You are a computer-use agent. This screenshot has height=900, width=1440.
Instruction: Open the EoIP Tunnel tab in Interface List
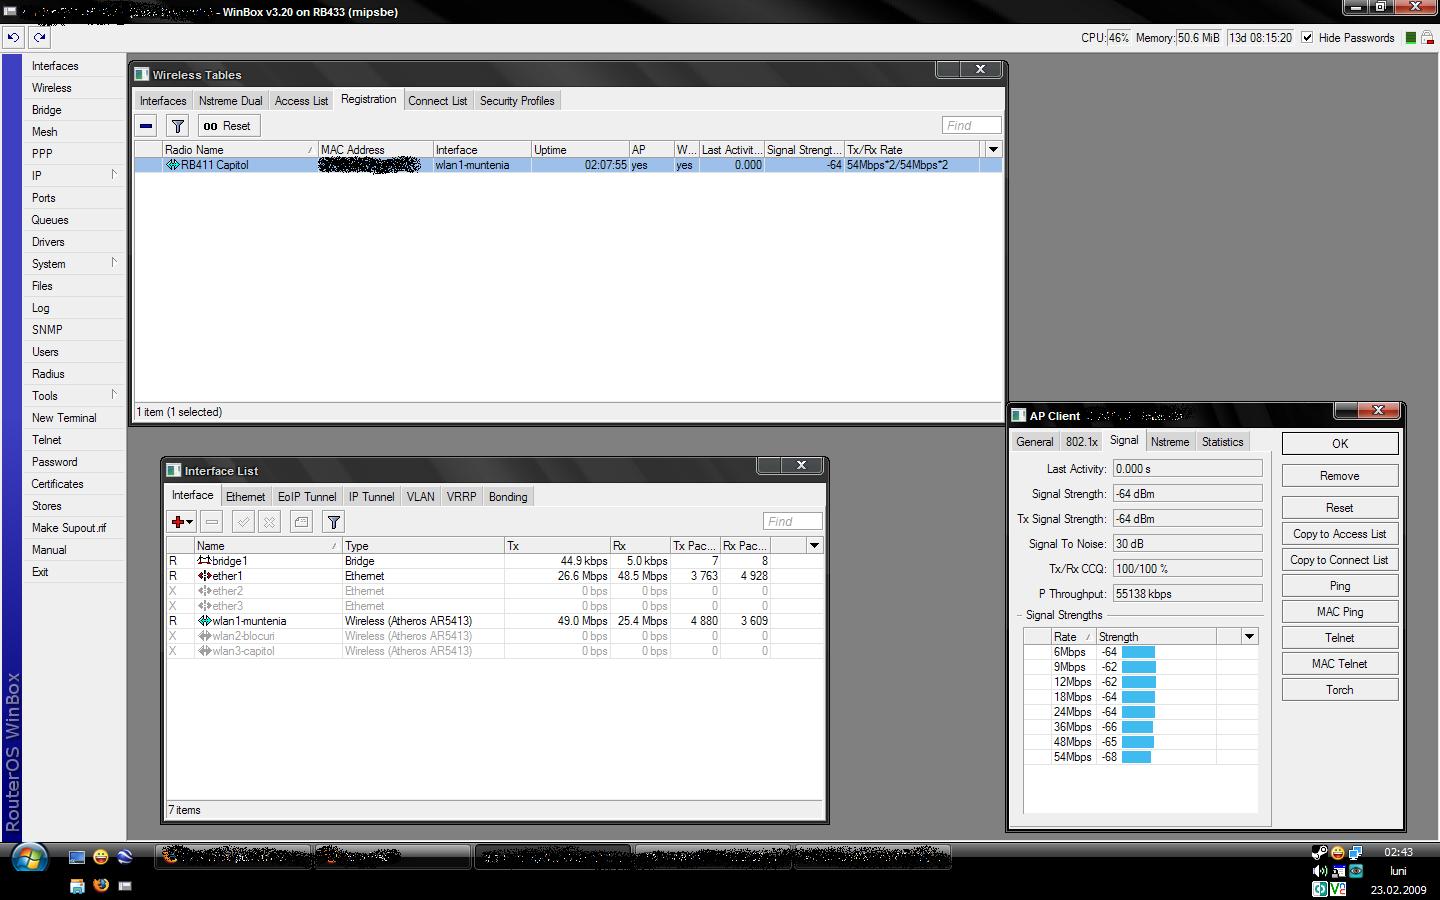point(307,497)
